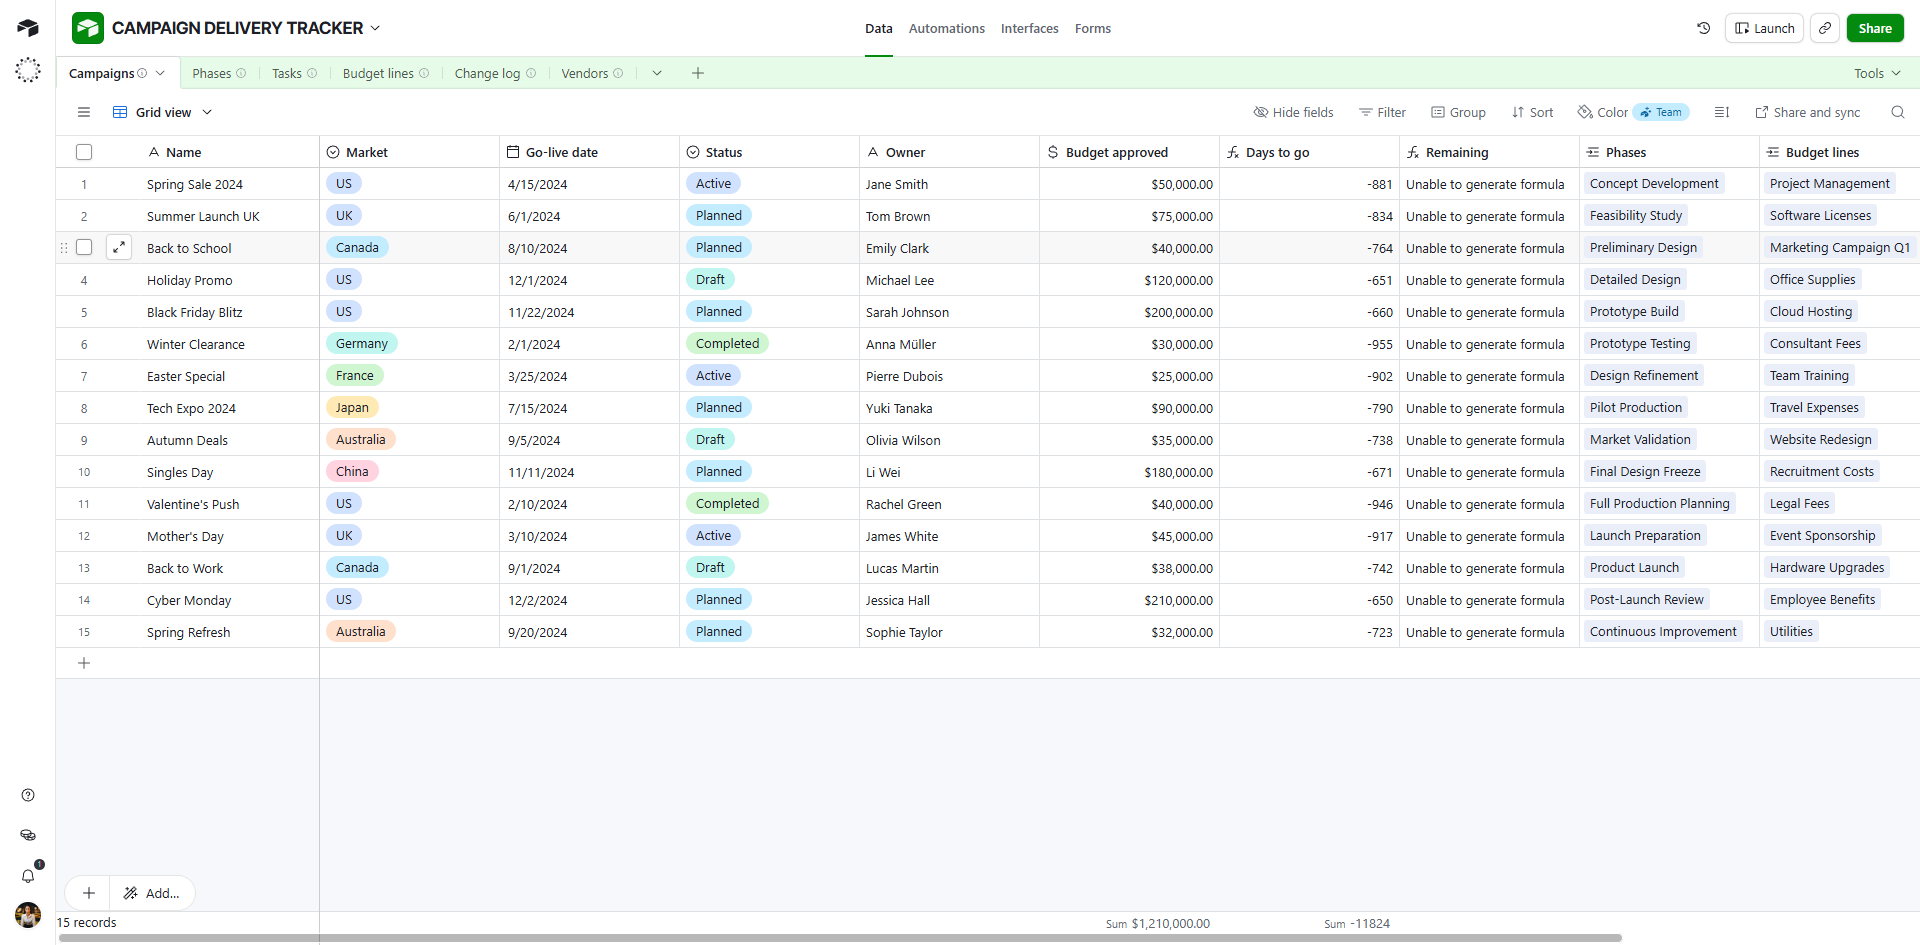Click the horizontal scrollbar

pos(840,938)
